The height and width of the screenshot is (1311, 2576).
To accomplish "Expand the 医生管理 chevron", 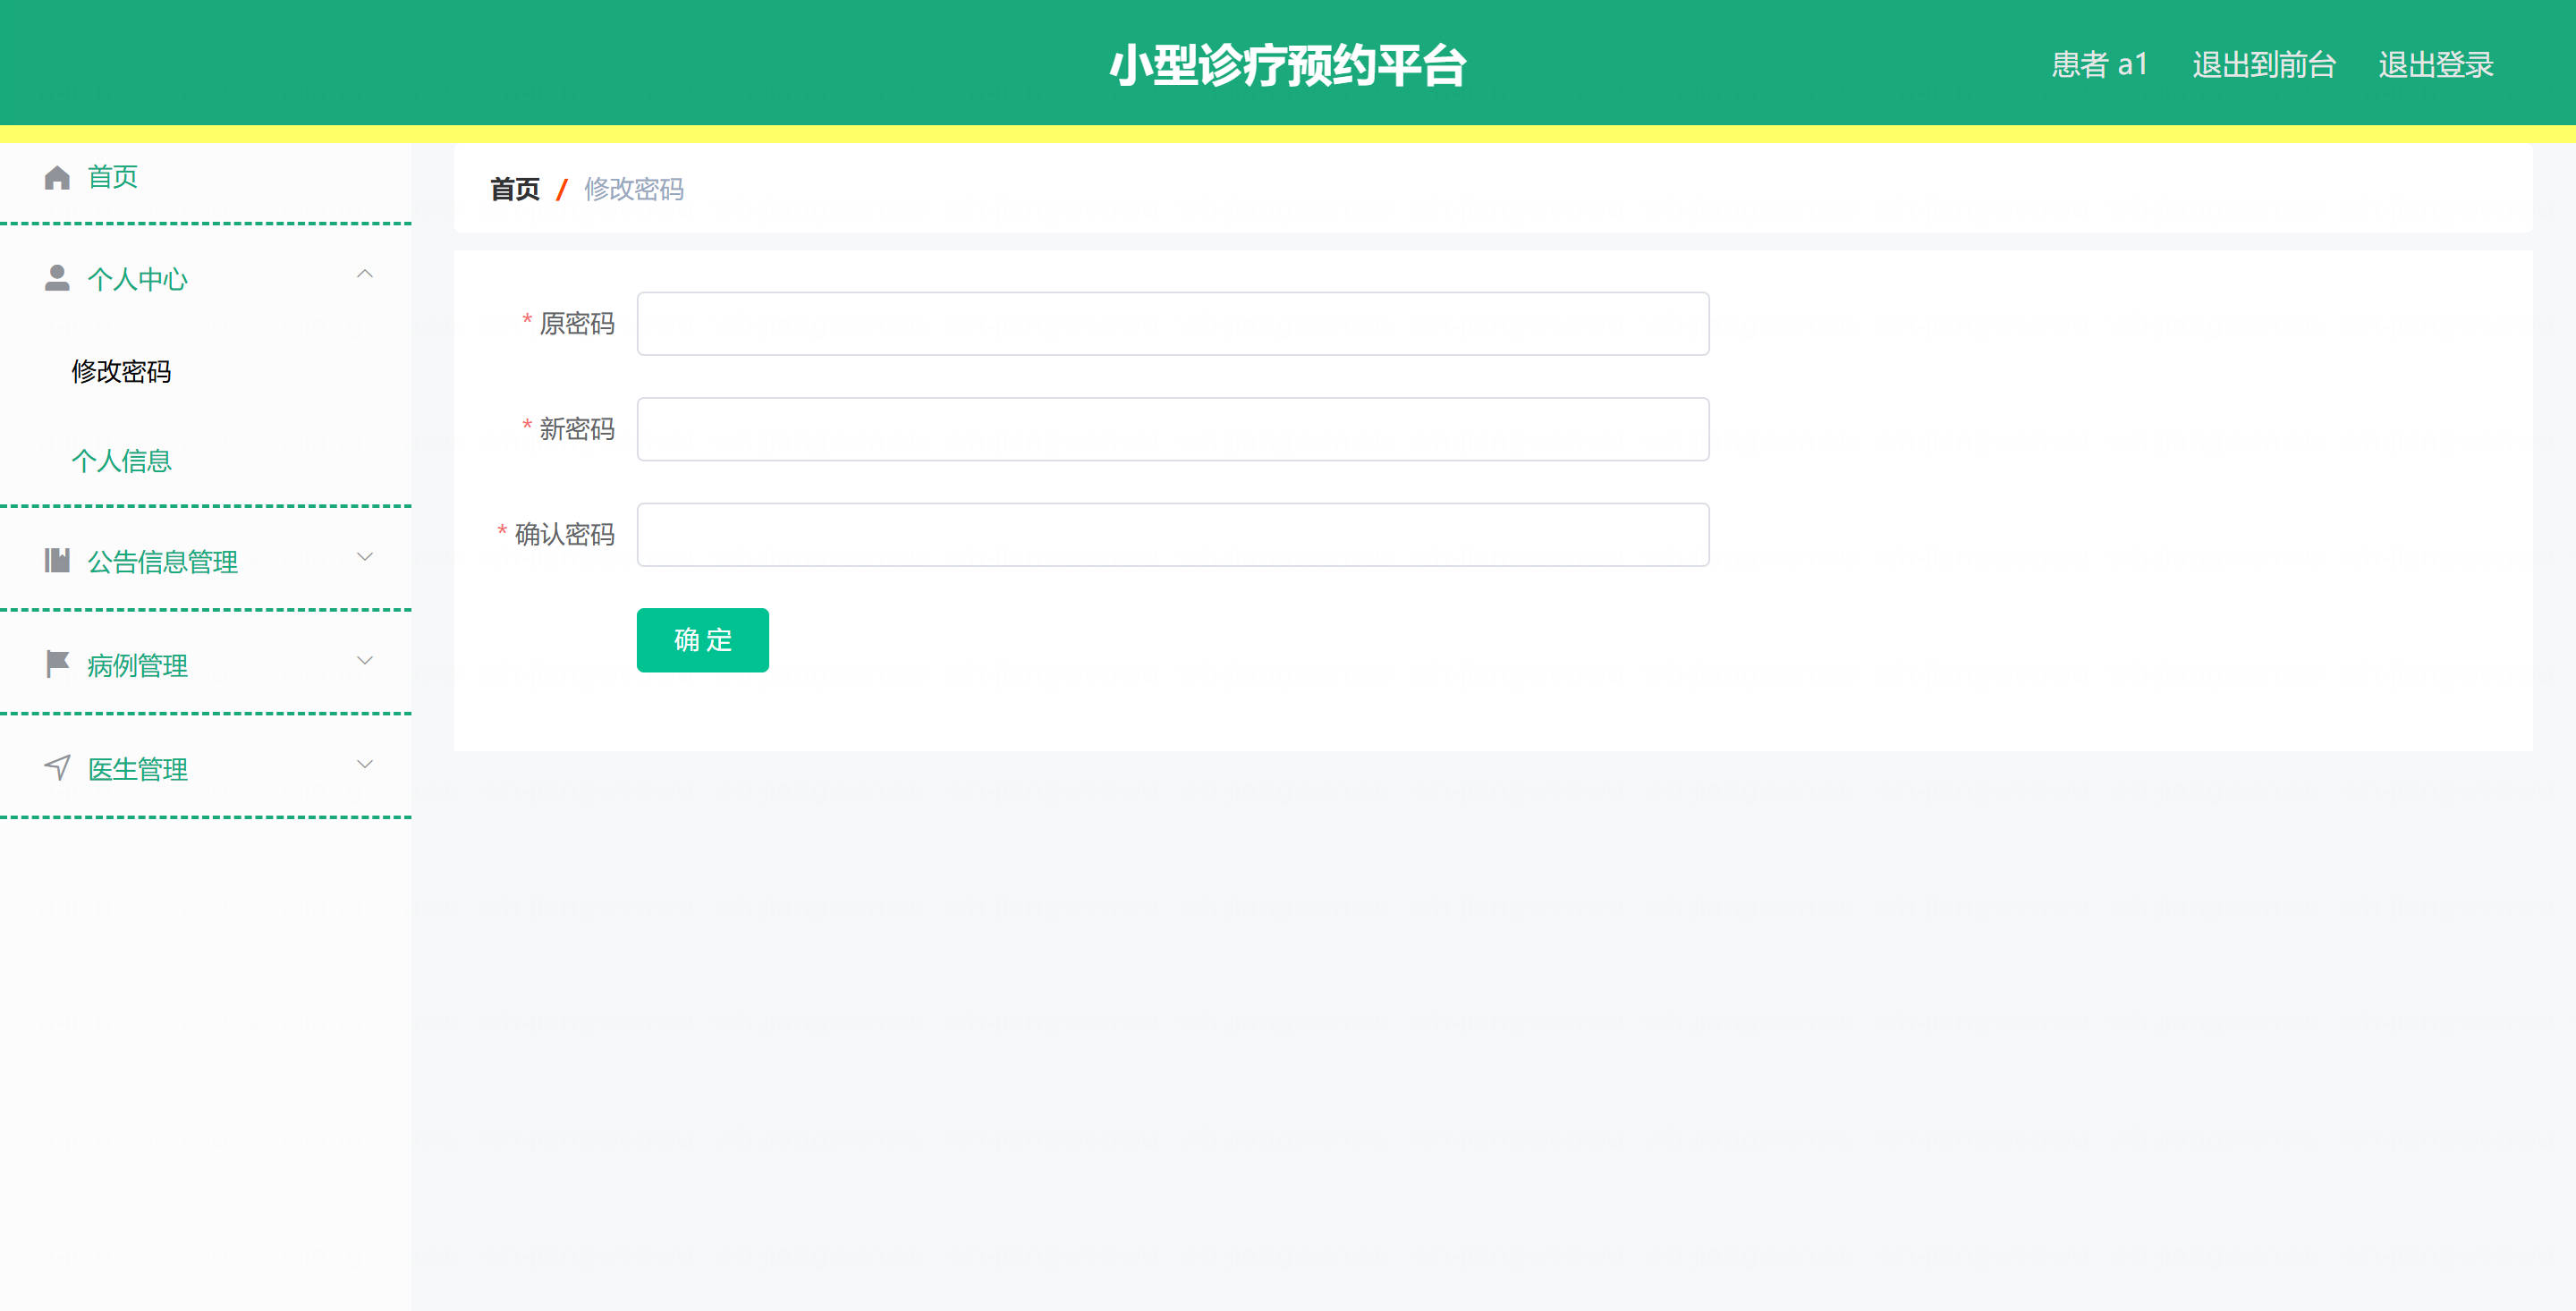I will coord(365,765).
